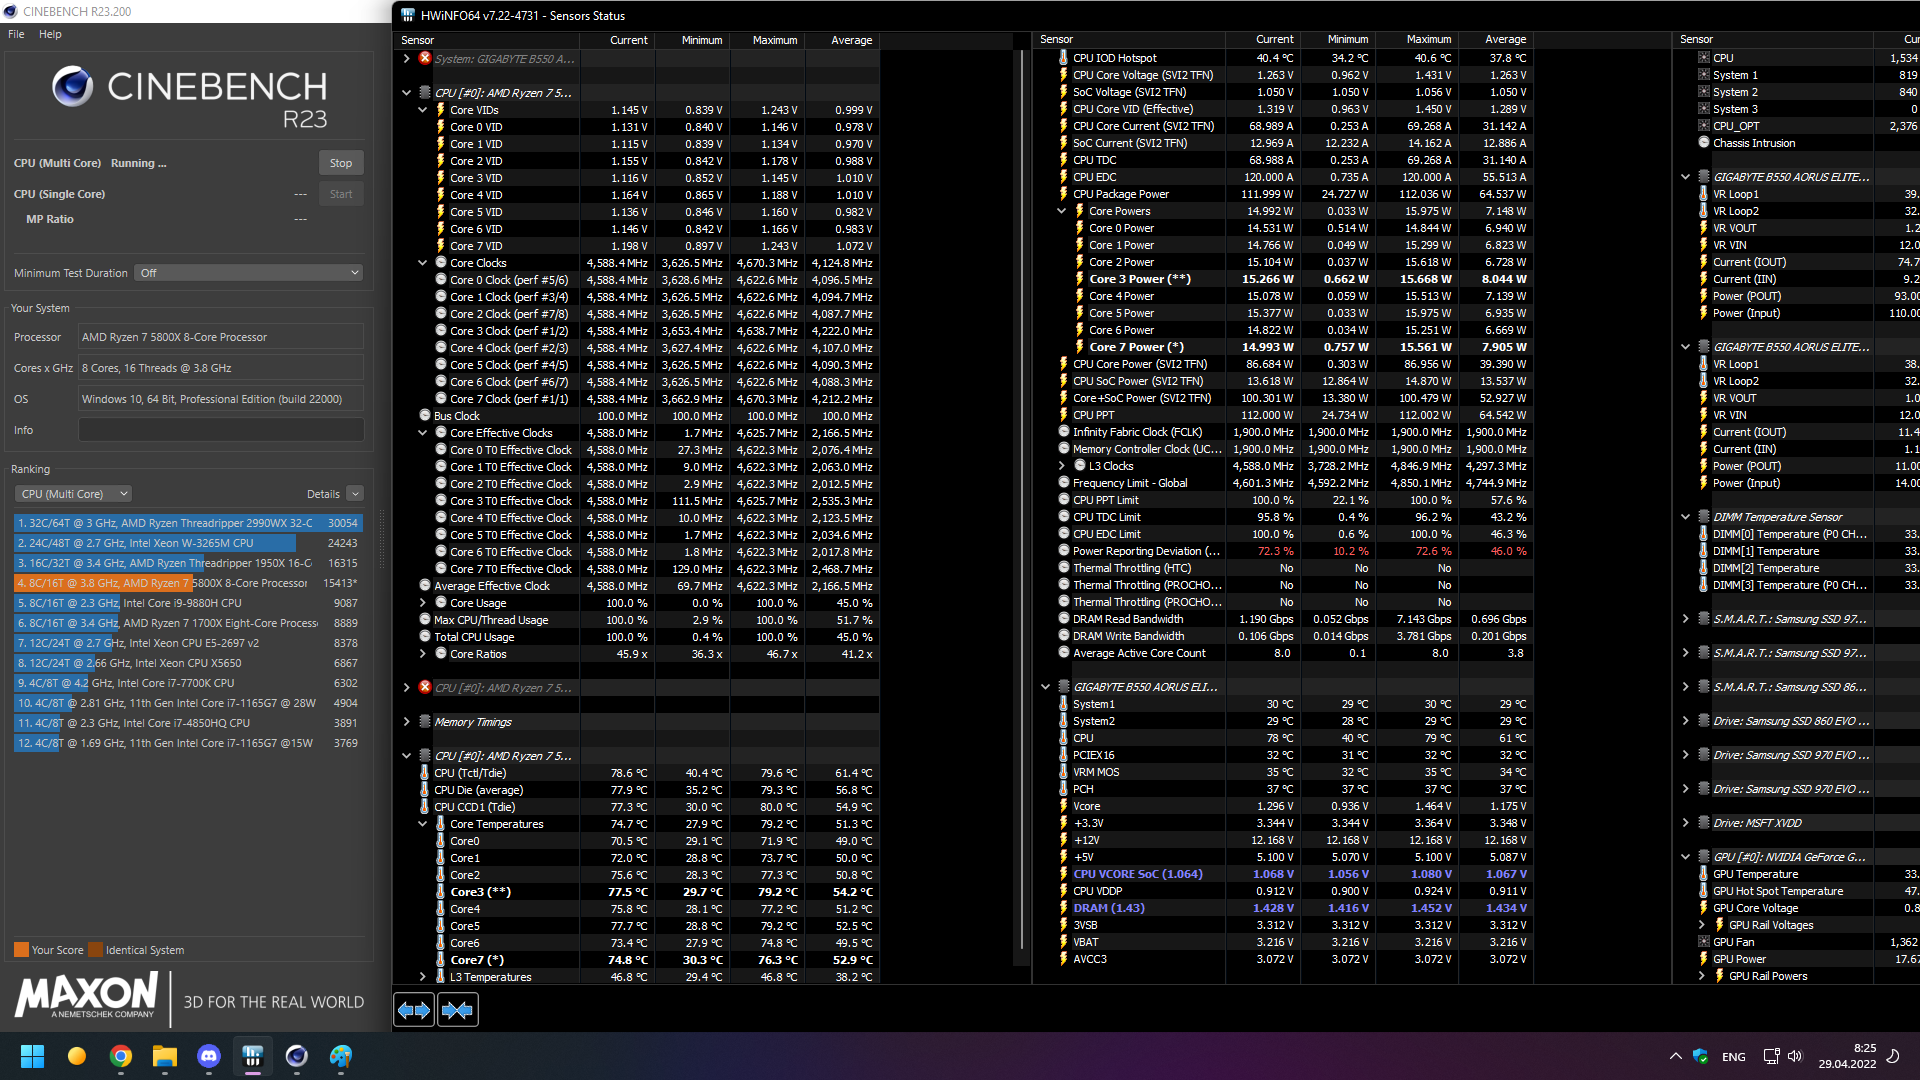The width and height of the screenshot is (1920, 1080).
Task: Click the red X disabled System sensor icon
Action: (x=425, y=58)
